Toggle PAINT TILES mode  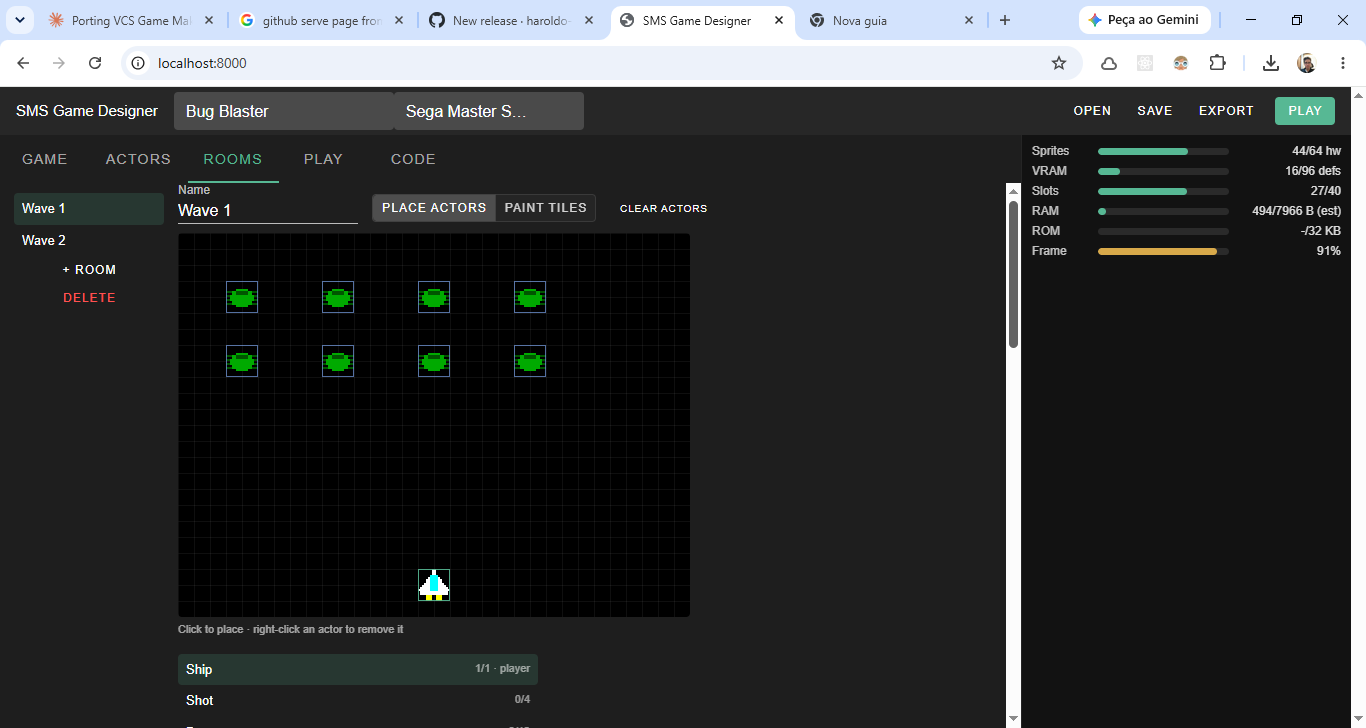tap(545, 208)
